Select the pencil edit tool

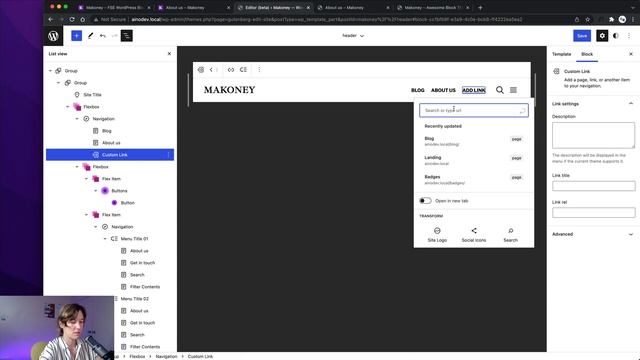pyautogui.click(x=90, y=36)
